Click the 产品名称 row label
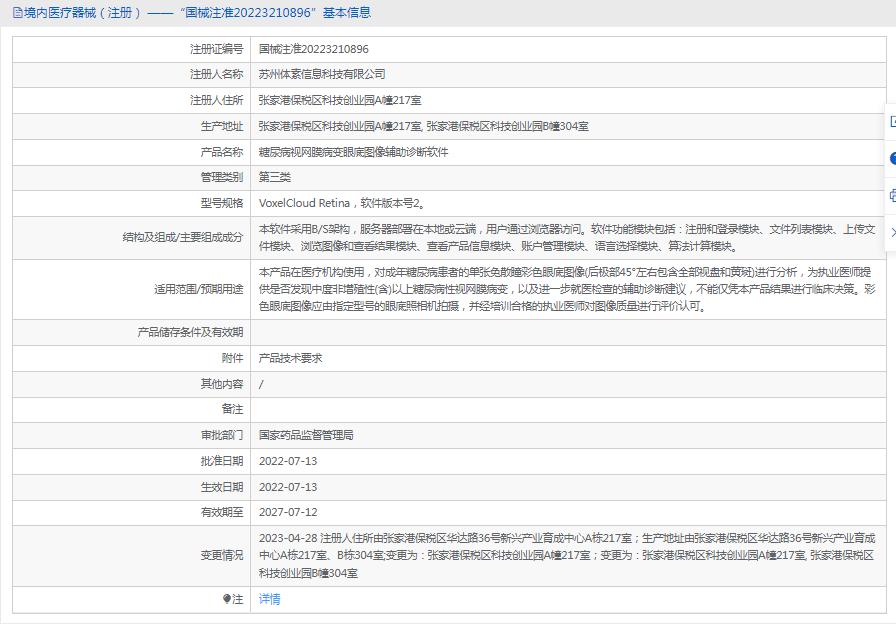 222,152
